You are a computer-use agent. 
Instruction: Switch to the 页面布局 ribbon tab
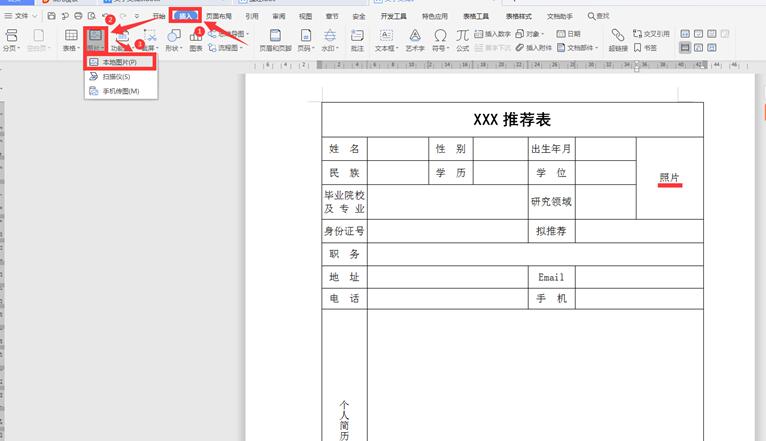(x=218, y=16)
